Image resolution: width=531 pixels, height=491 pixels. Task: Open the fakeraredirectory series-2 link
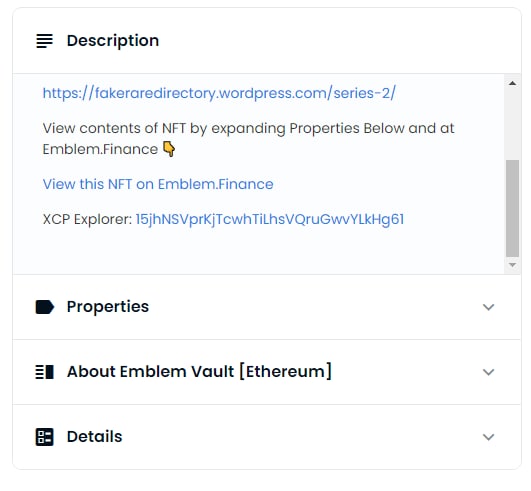click(x=219, y=93)
